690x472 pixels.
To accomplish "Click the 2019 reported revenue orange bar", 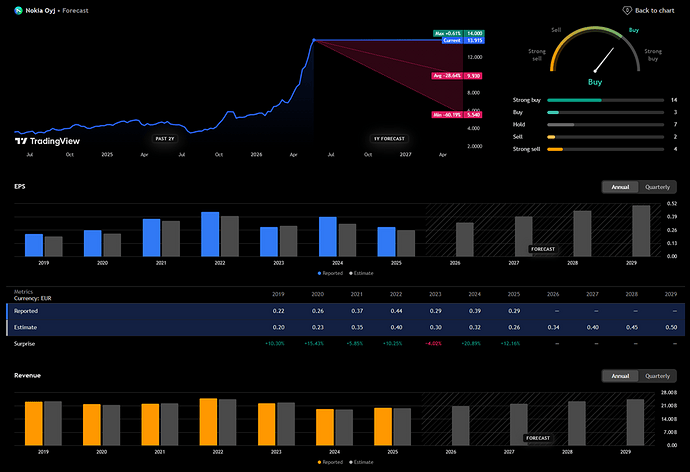I will (33, 424).
